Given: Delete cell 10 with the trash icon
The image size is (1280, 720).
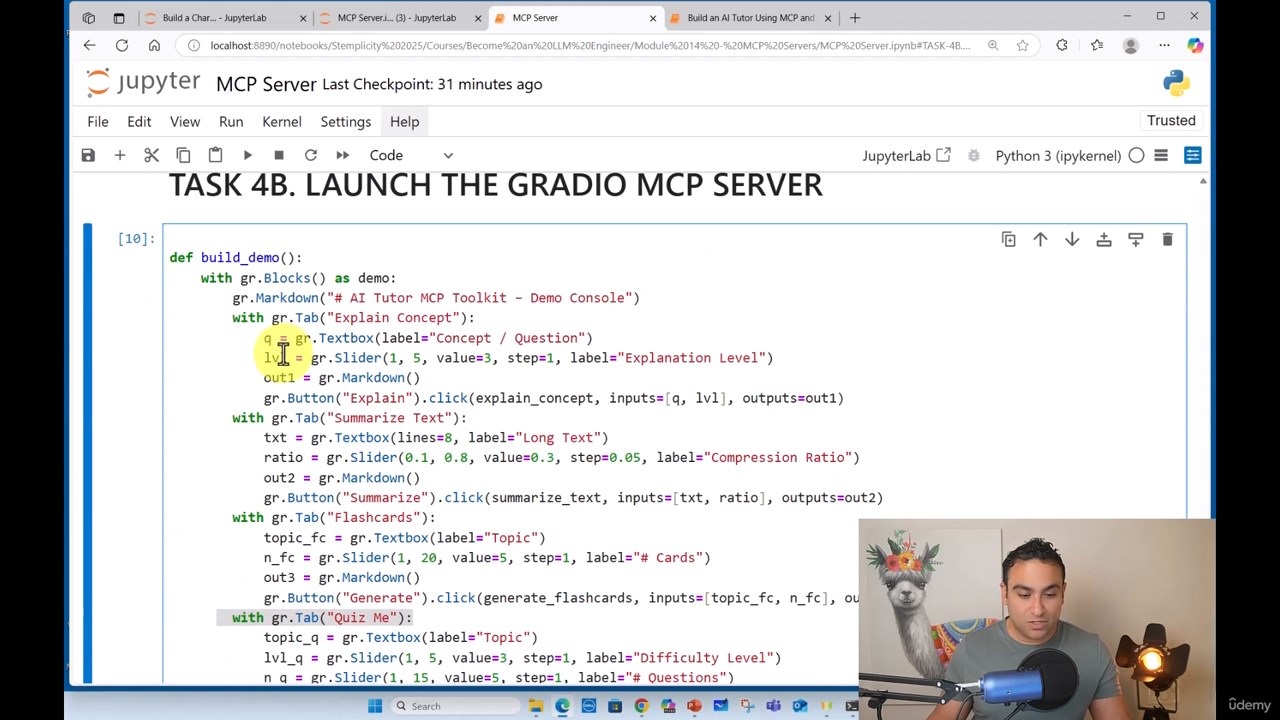Looking at the screenshot, I should (x=1167, y=239).
